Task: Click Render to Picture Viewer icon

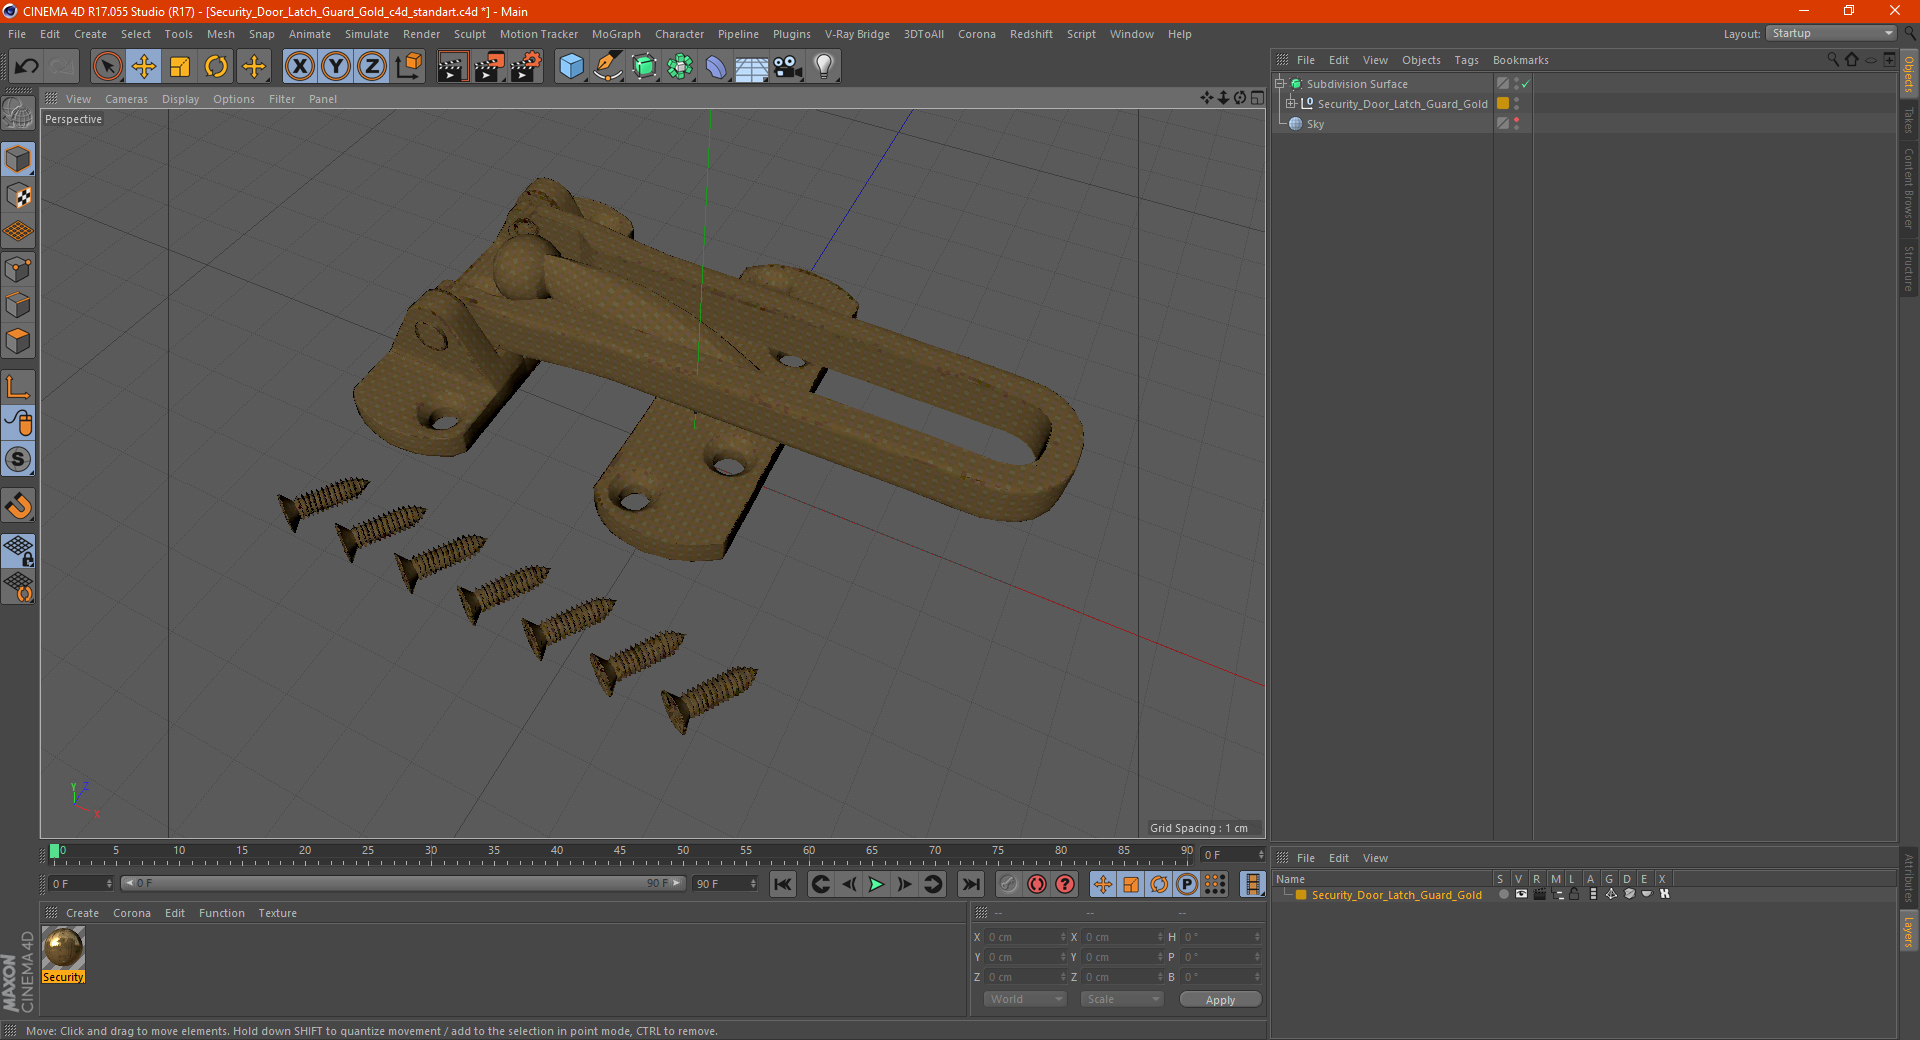Action: [x=489, y=67]
